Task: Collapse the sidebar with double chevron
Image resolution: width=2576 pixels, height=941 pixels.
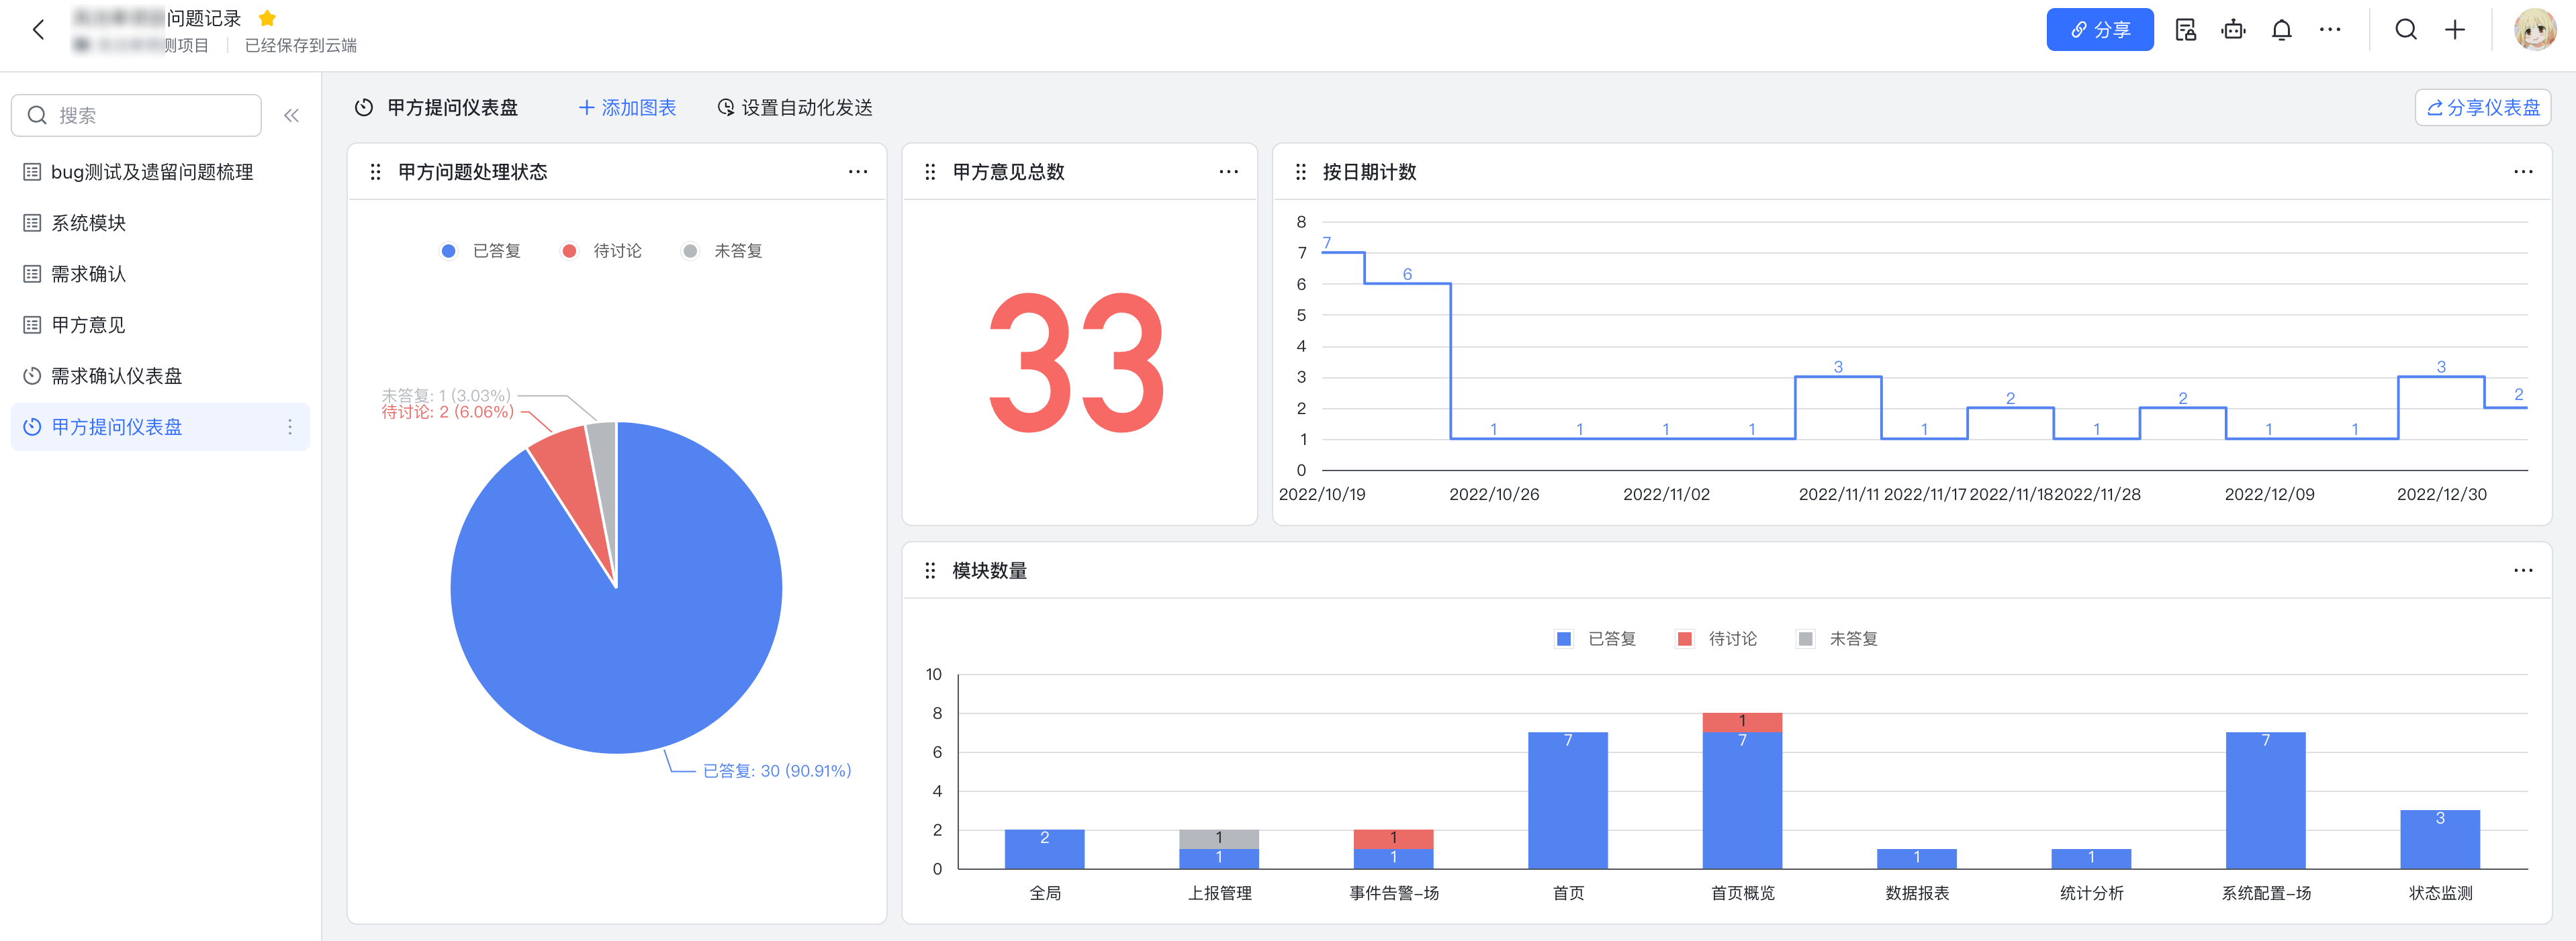Action: pos(291,116)
